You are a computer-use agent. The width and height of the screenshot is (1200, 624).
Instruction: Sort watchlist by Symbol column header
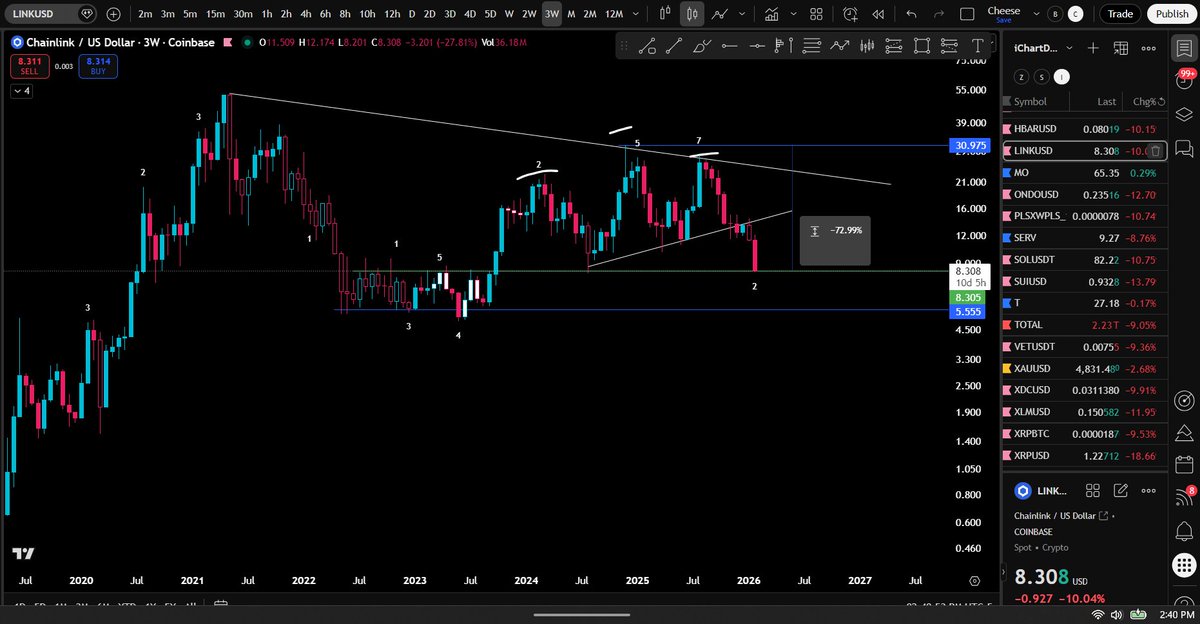[x=1030, y=102]
